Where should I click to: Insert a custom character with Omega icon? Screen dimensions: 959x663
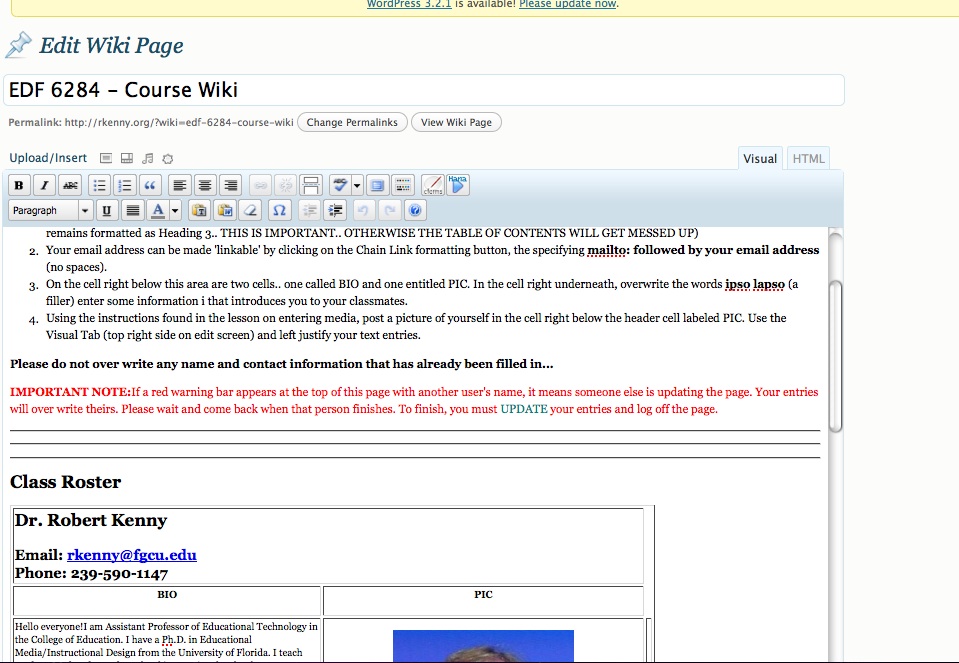tap(279, 211)
